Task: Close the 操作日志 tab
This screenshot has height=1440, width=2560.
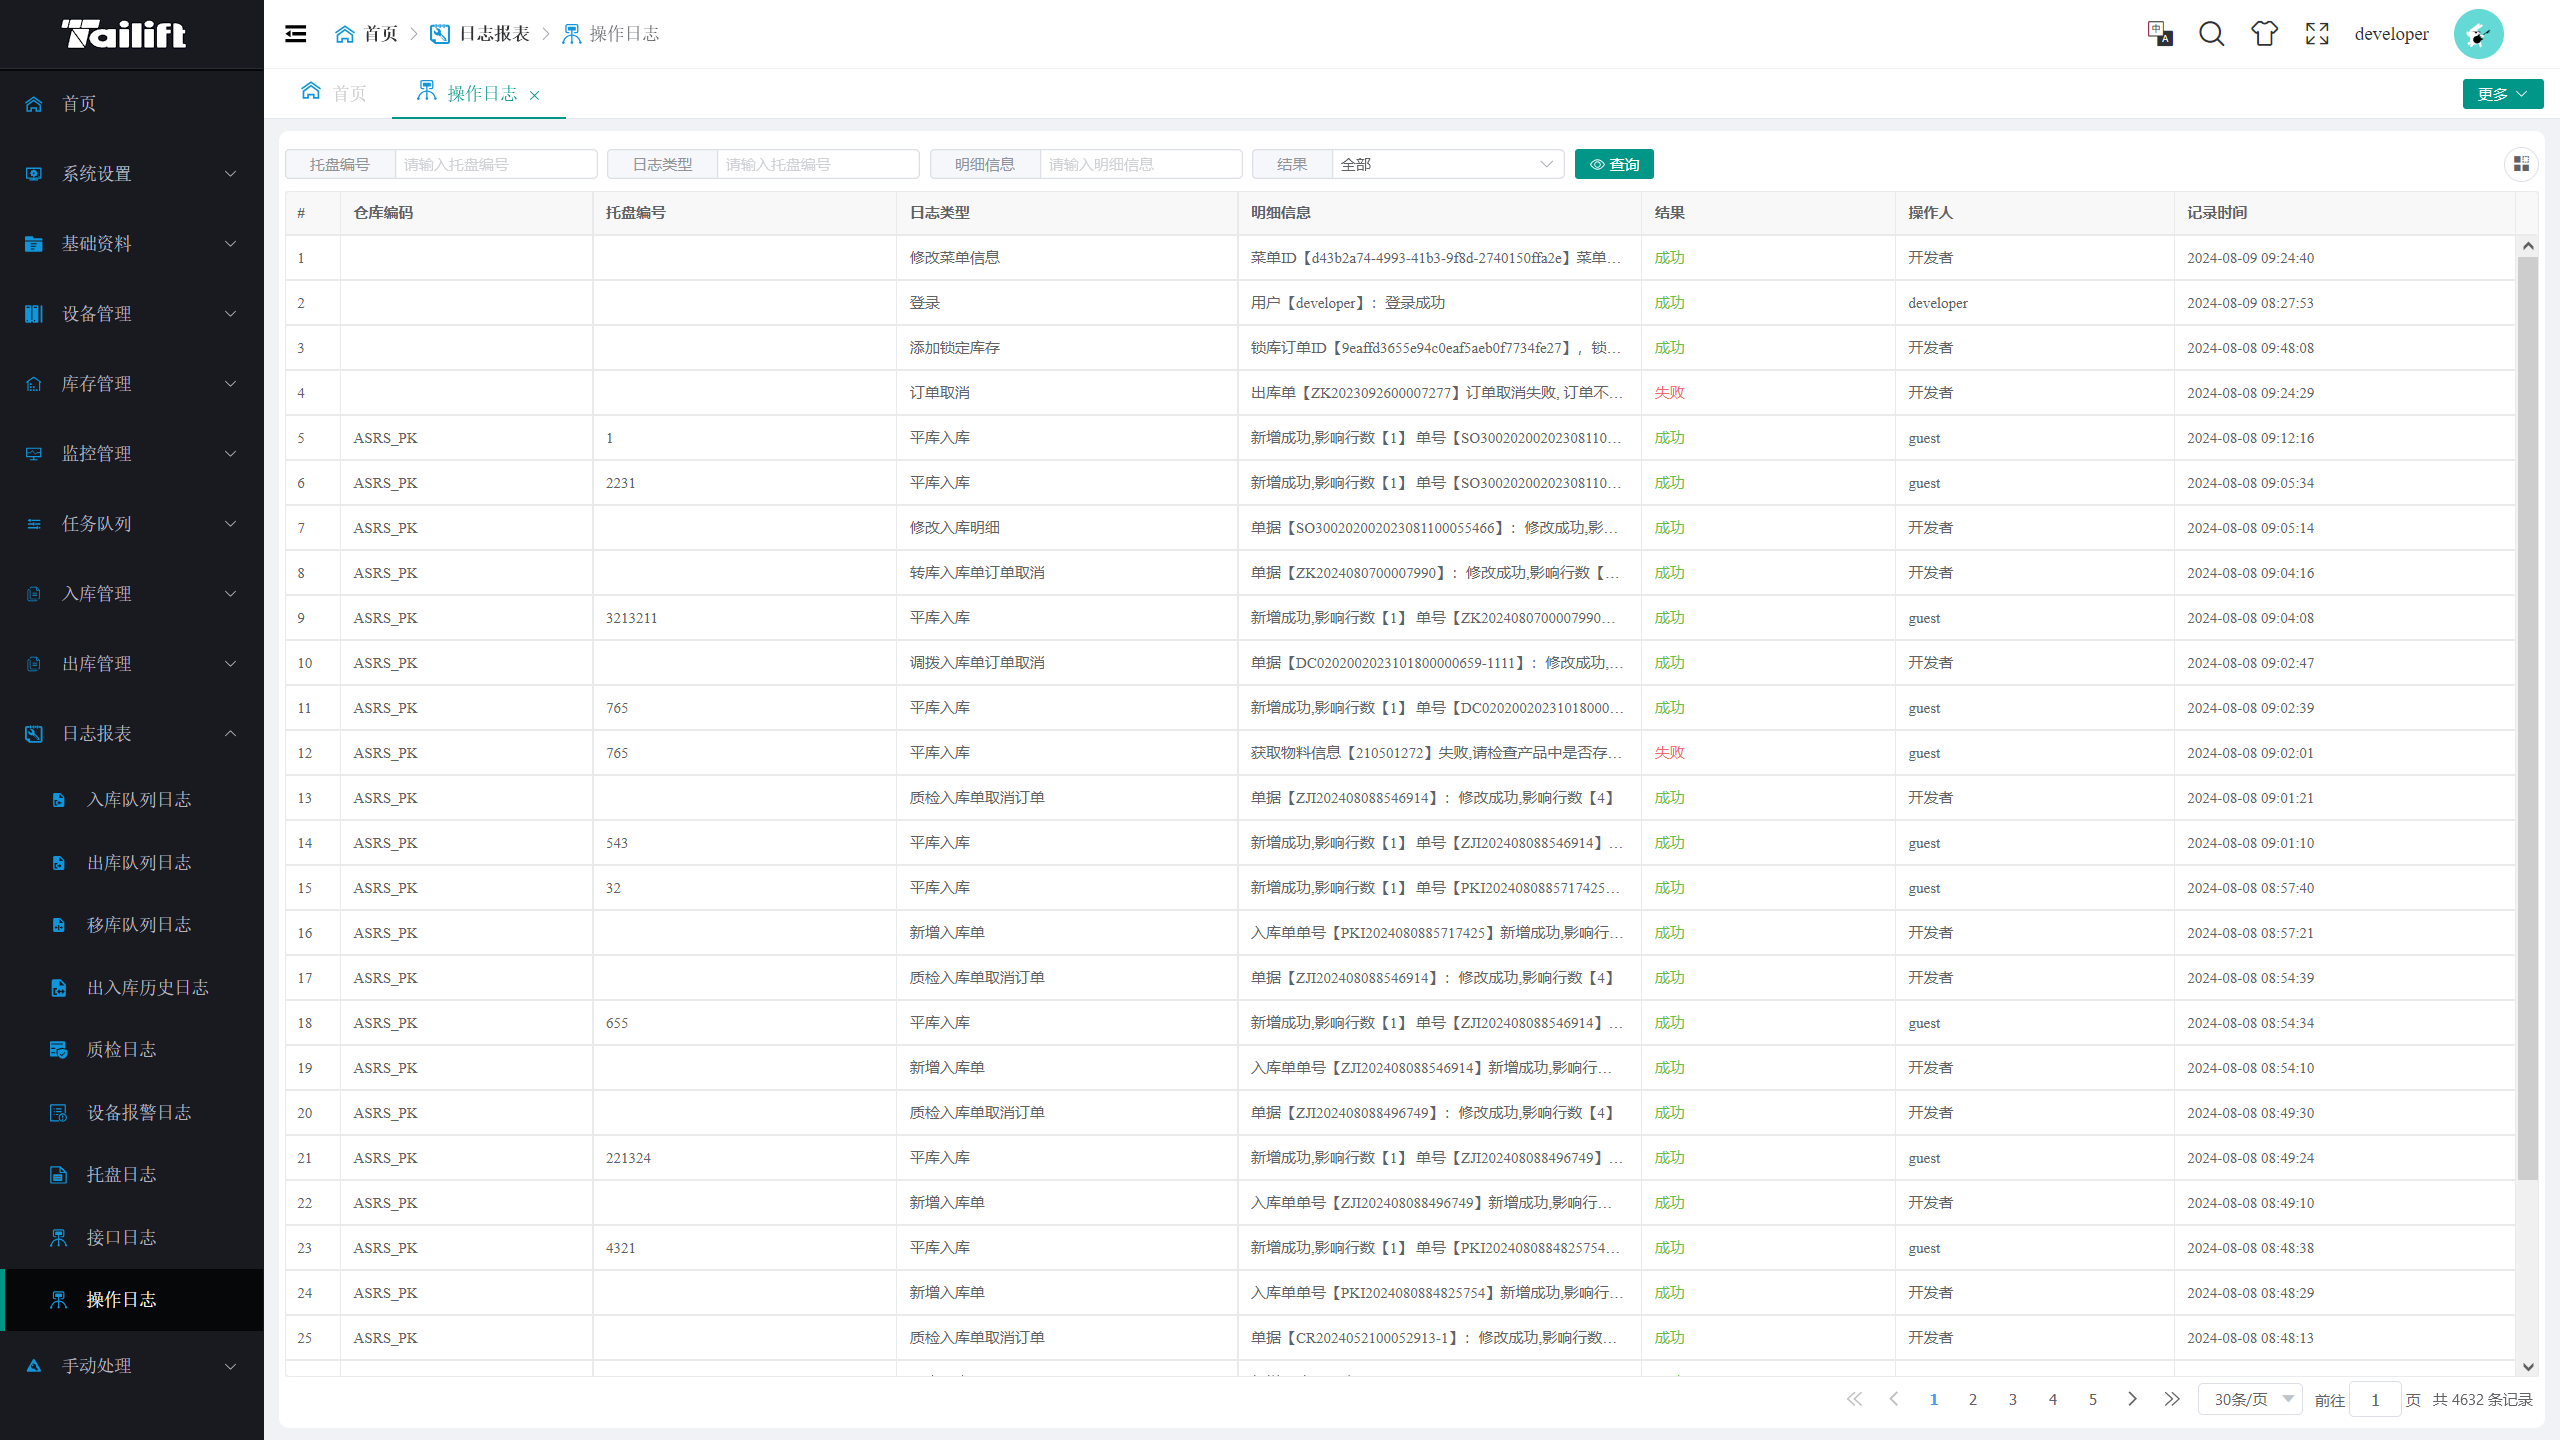Action: [x=535, y=95]
